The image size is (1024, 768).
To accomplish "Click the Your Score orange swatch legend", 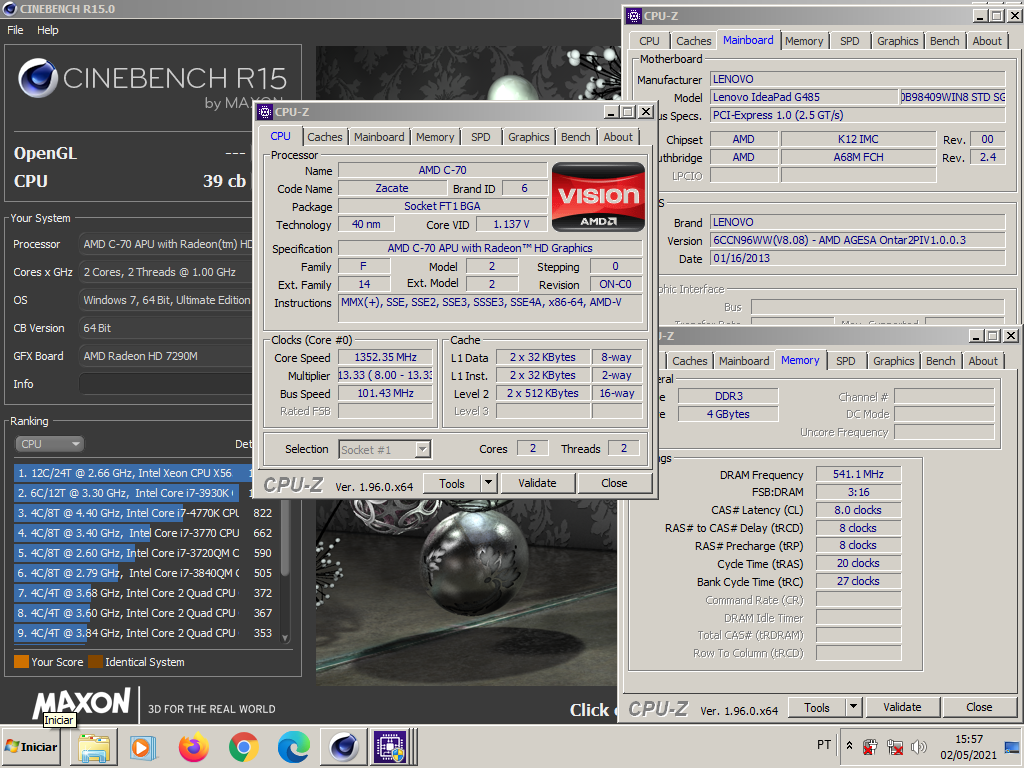I will click(21, 662).
